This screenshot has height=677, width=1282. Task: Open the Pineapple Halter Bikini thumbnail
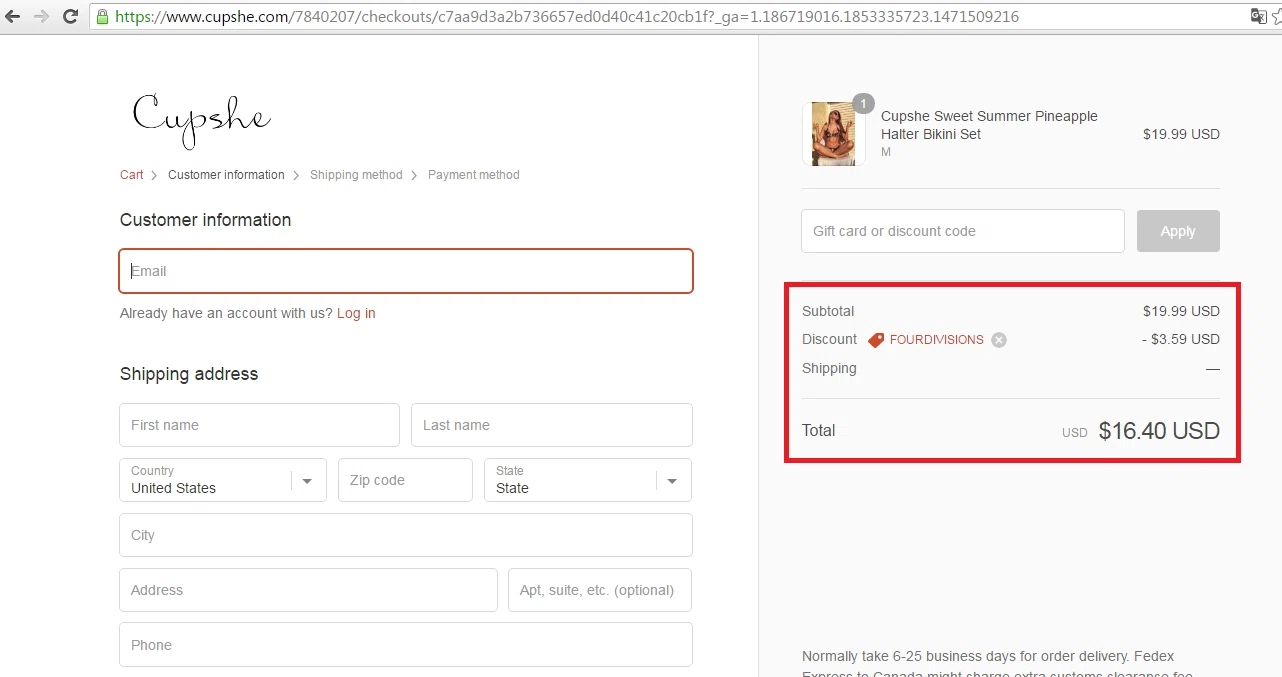point(833,134)
